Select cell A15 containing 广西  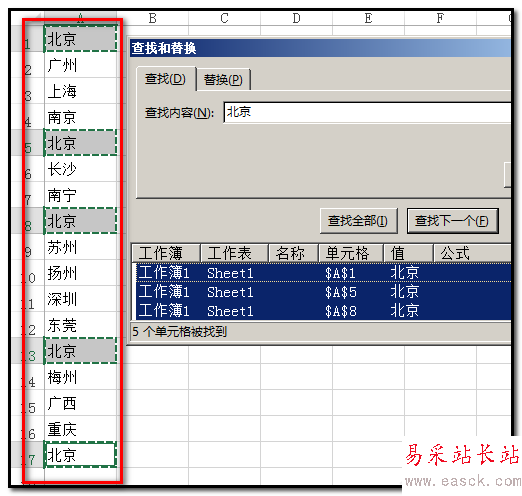(80, 403)
